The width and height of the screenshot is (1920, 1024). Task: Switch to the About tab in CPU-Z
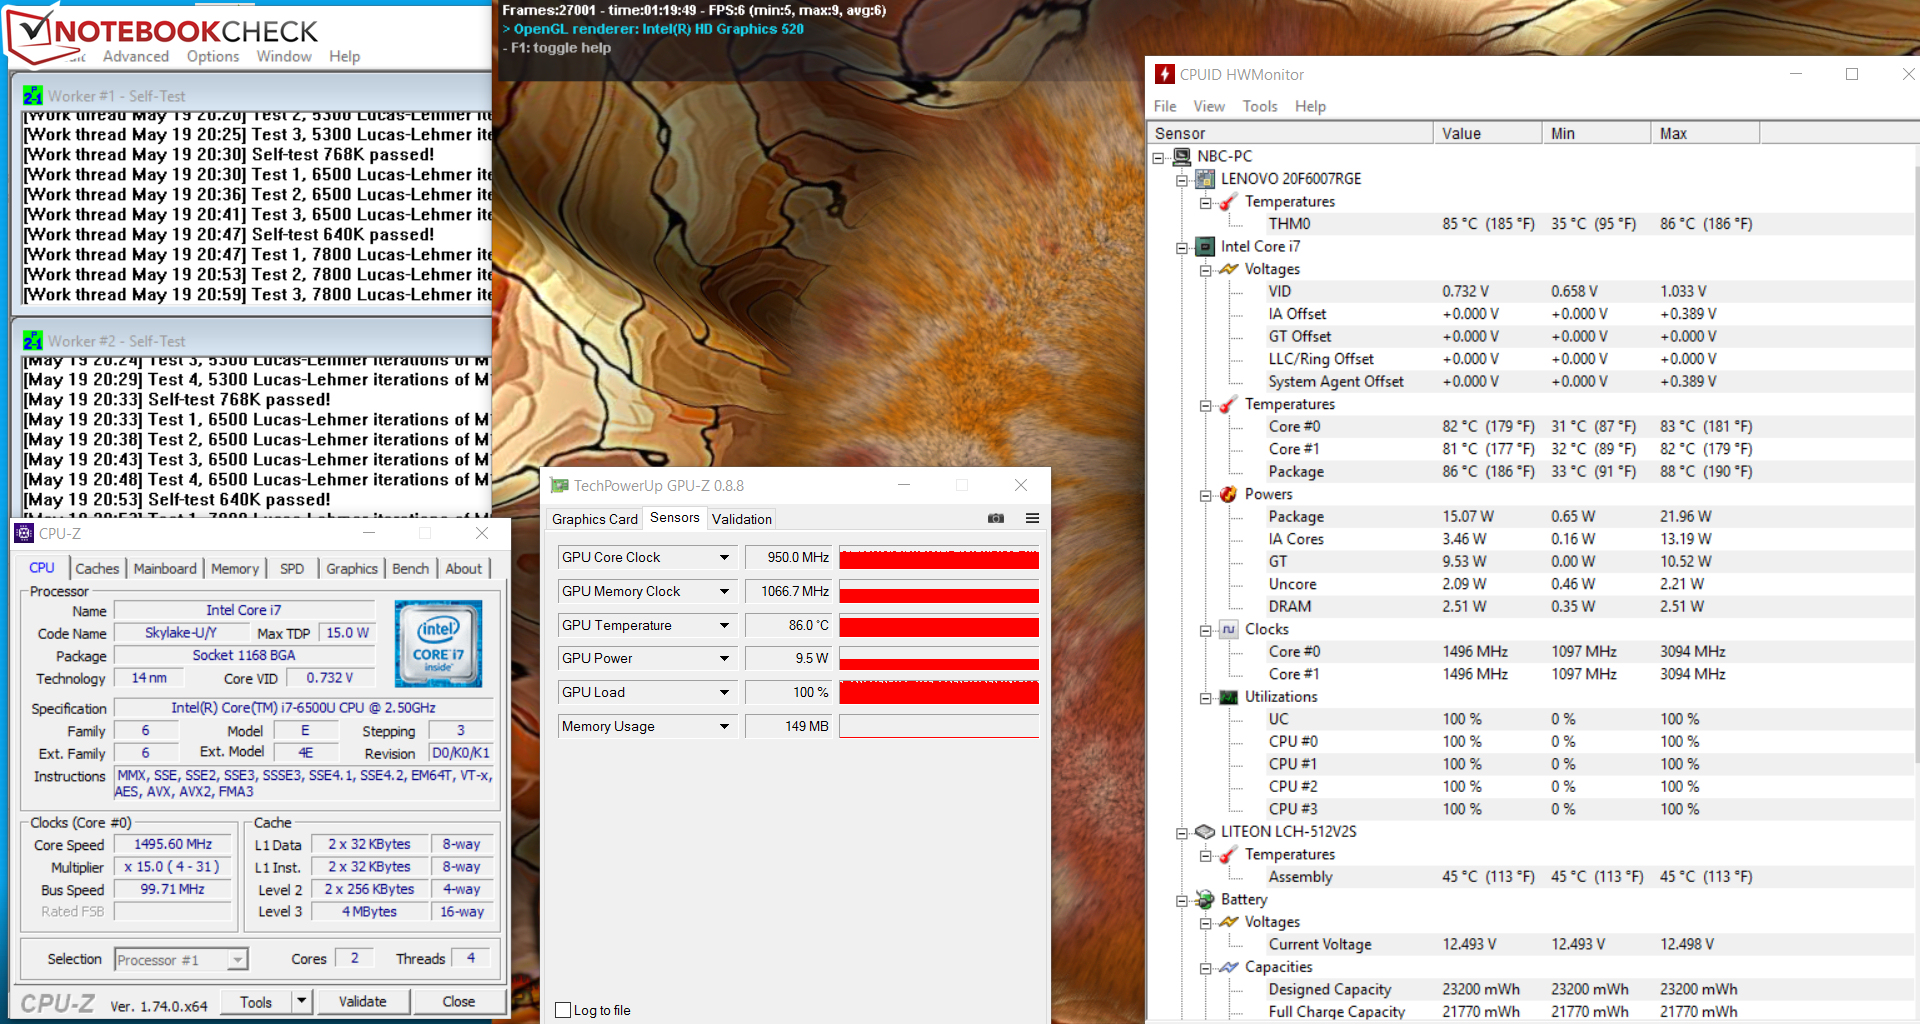[464, 568]
